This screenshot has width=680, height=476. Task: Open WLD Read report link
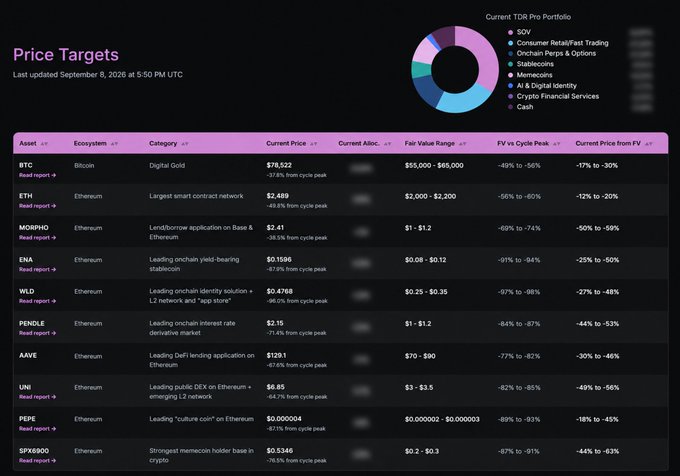(37, 301)
